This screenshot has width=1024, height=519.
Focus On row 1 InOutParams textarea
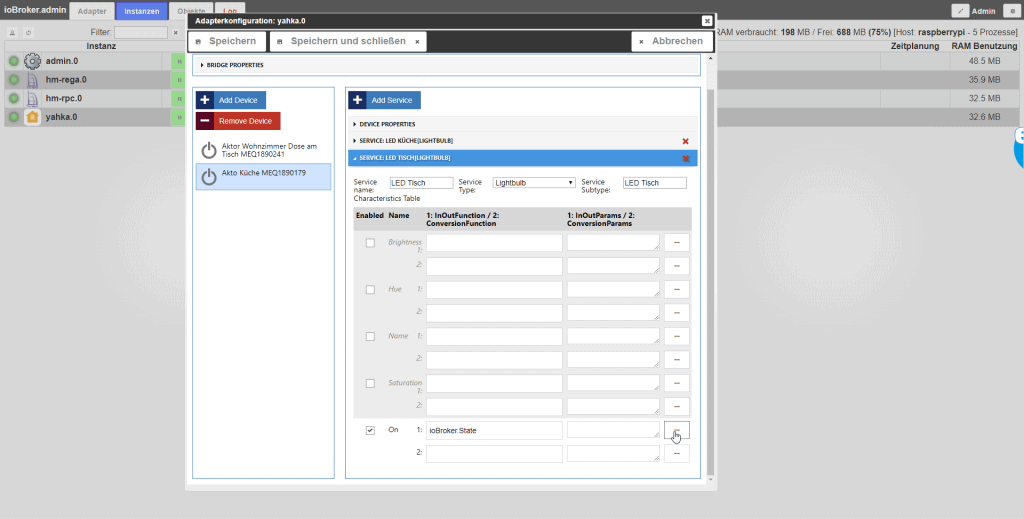pyautogui.click(x=613, y=430)
